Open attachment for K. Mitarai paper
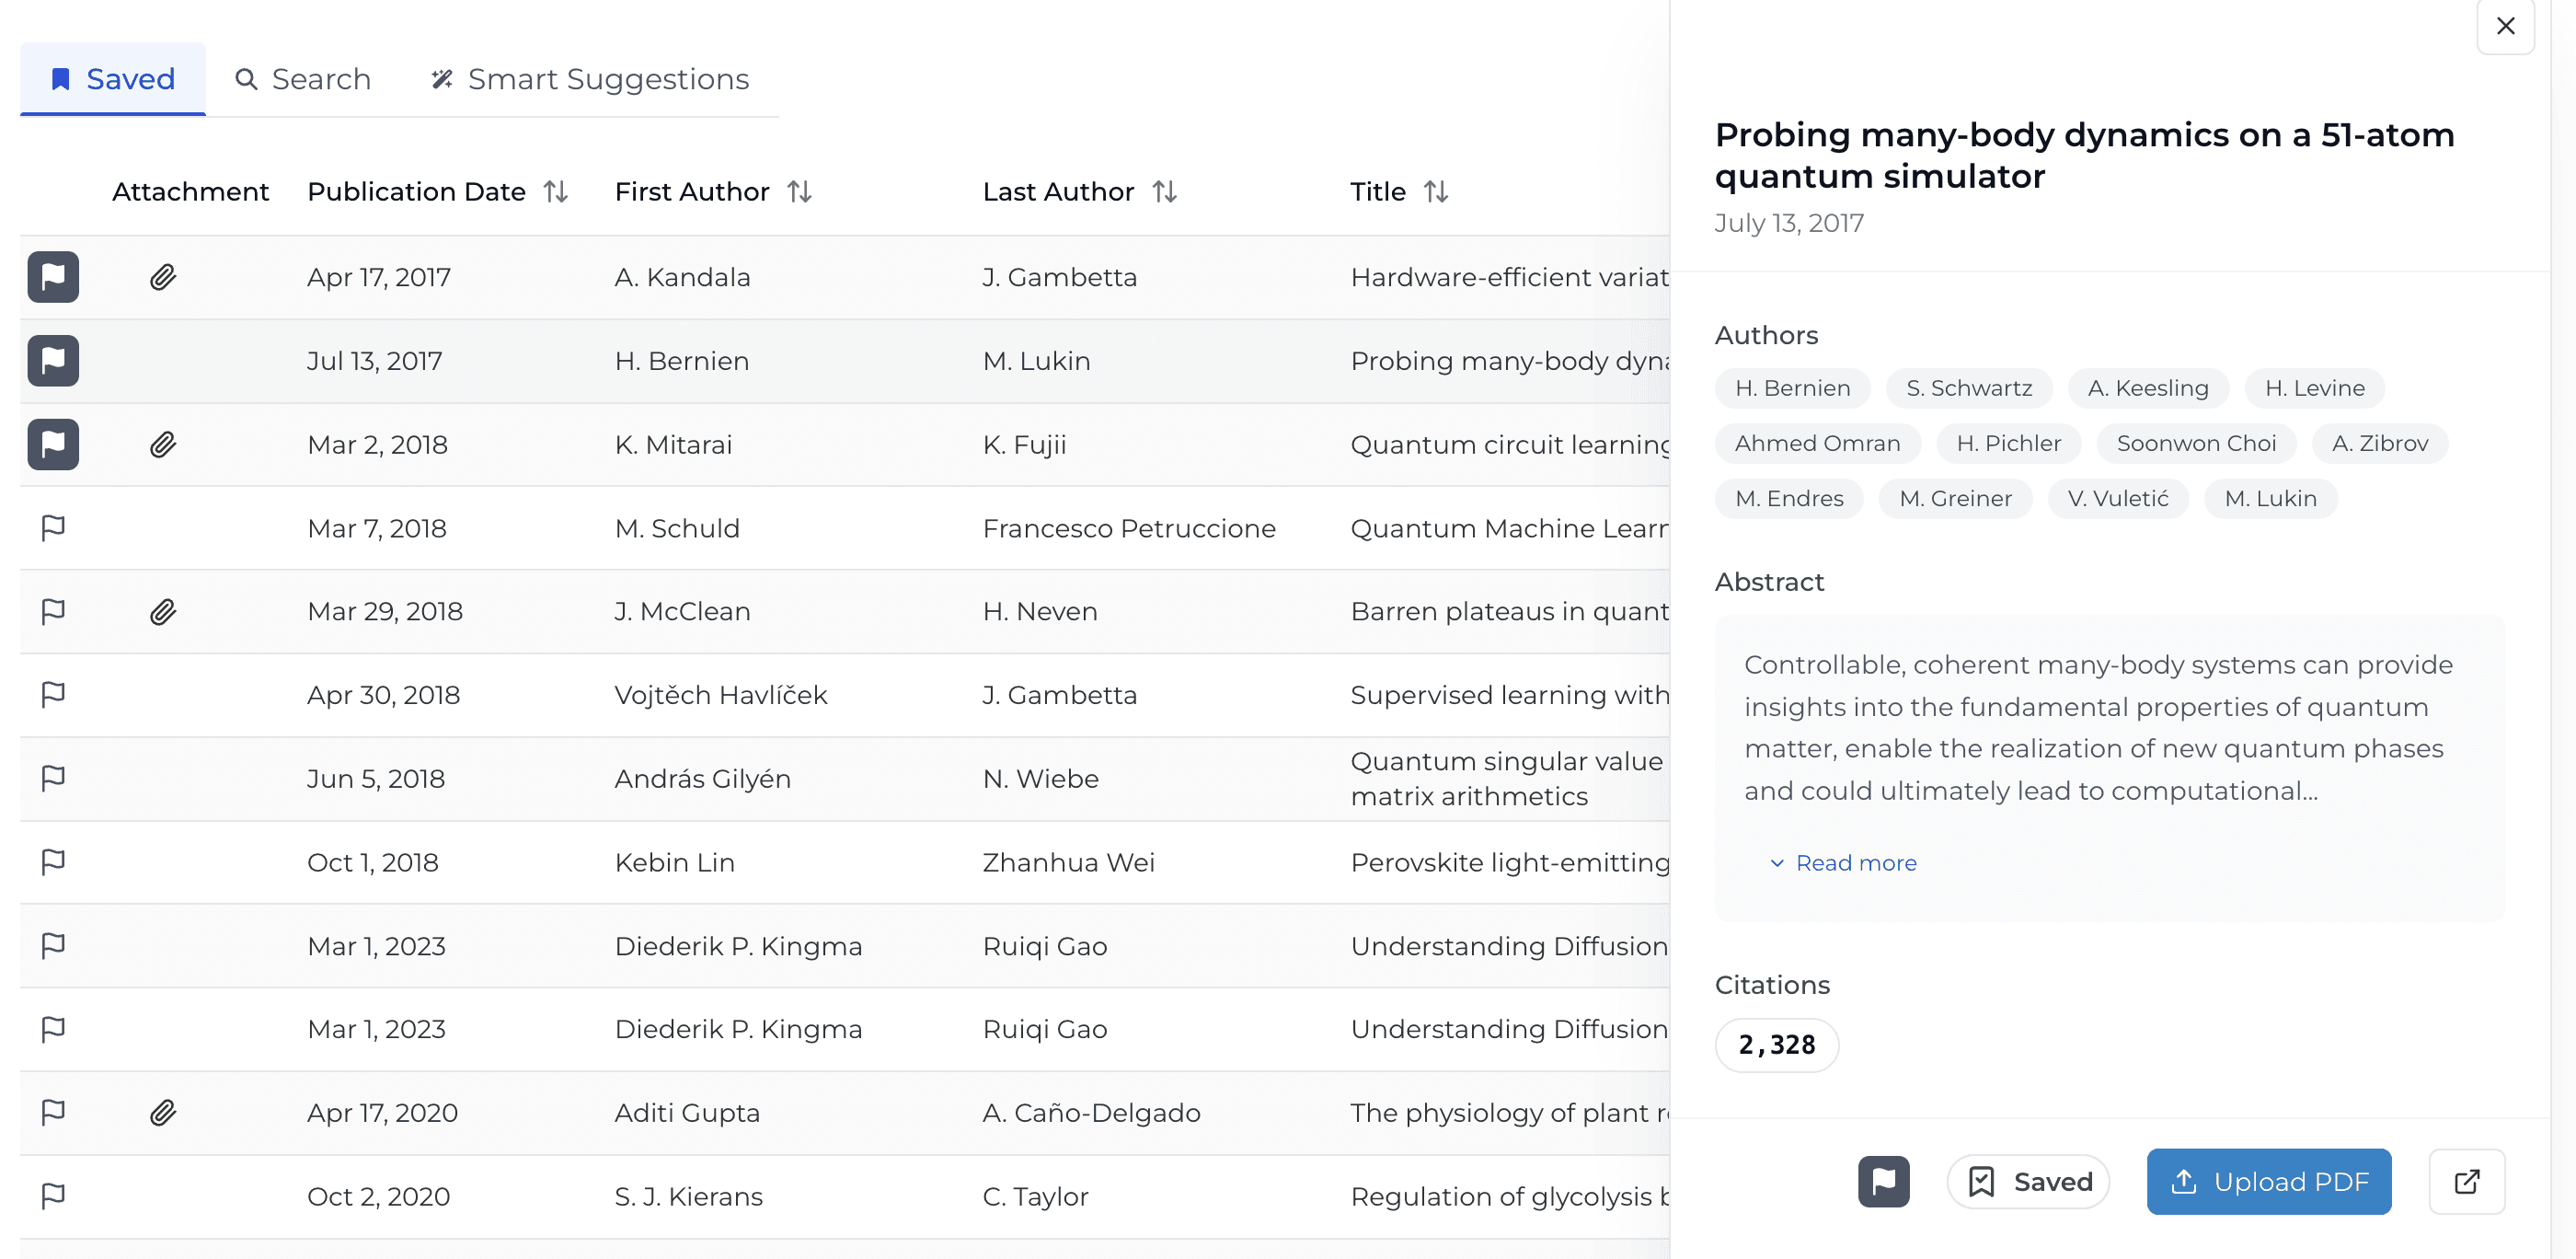2576x1259 pixels. tap(163, 444)
